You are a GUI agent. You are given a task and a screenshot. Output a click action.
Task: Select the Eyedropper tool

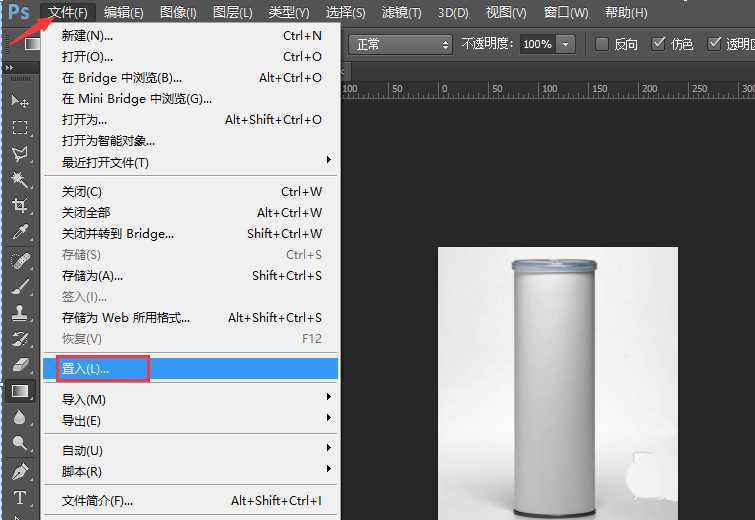click(x=19, y=232)
